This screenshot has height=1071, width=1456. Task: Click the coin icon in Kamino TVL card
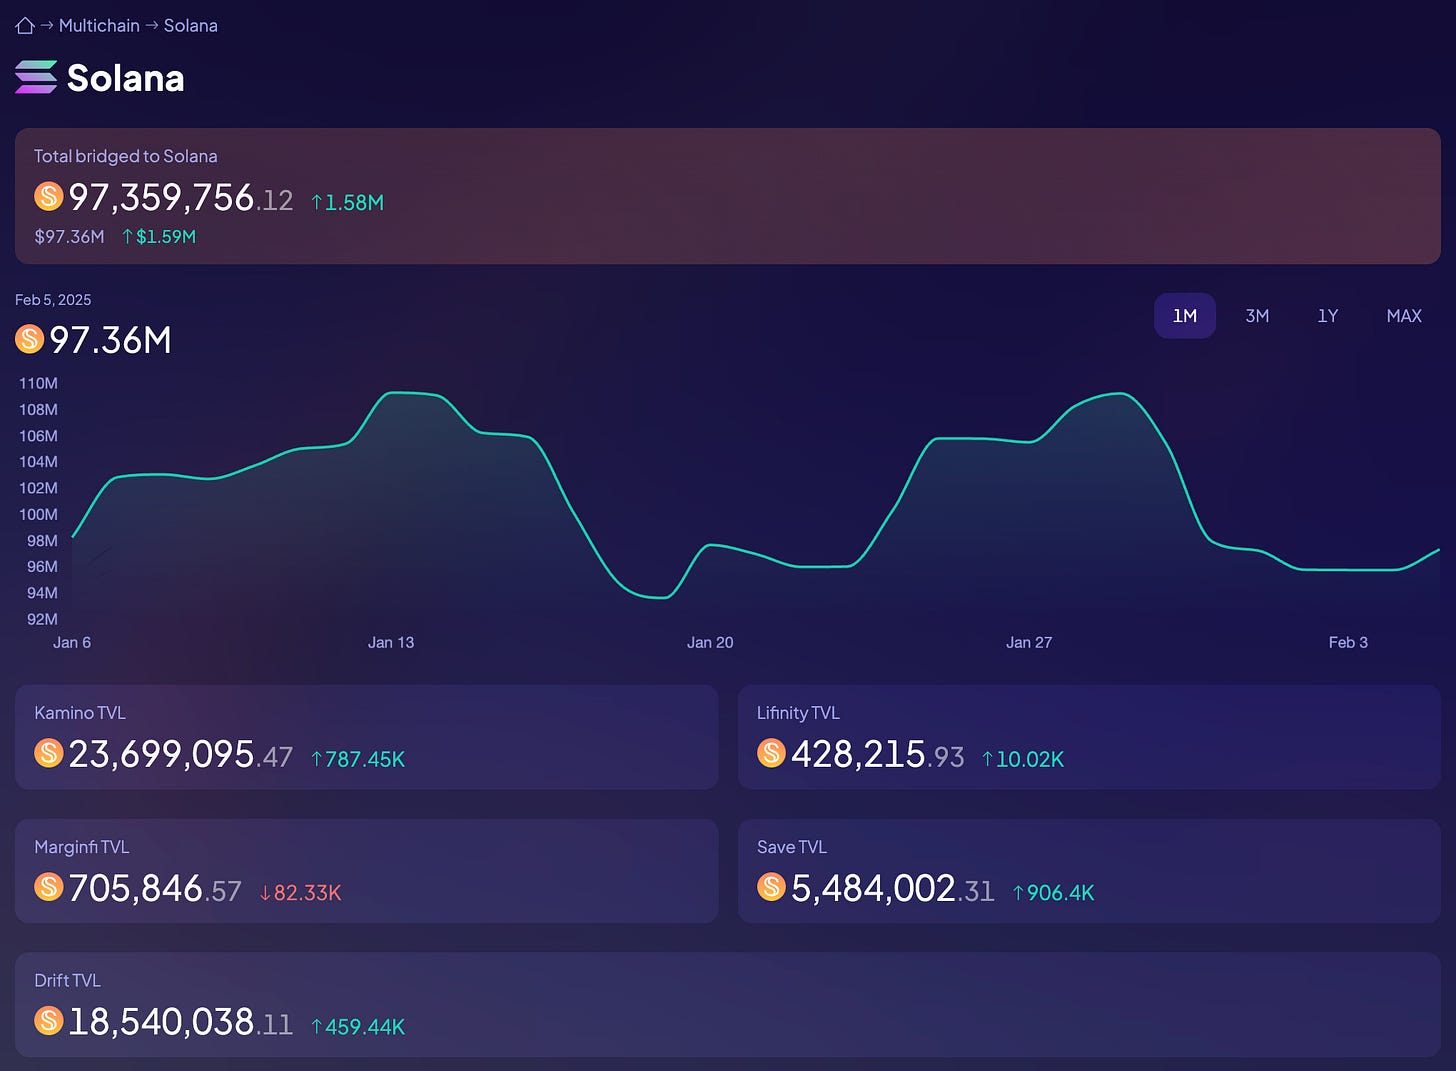(x=49, y=752)
